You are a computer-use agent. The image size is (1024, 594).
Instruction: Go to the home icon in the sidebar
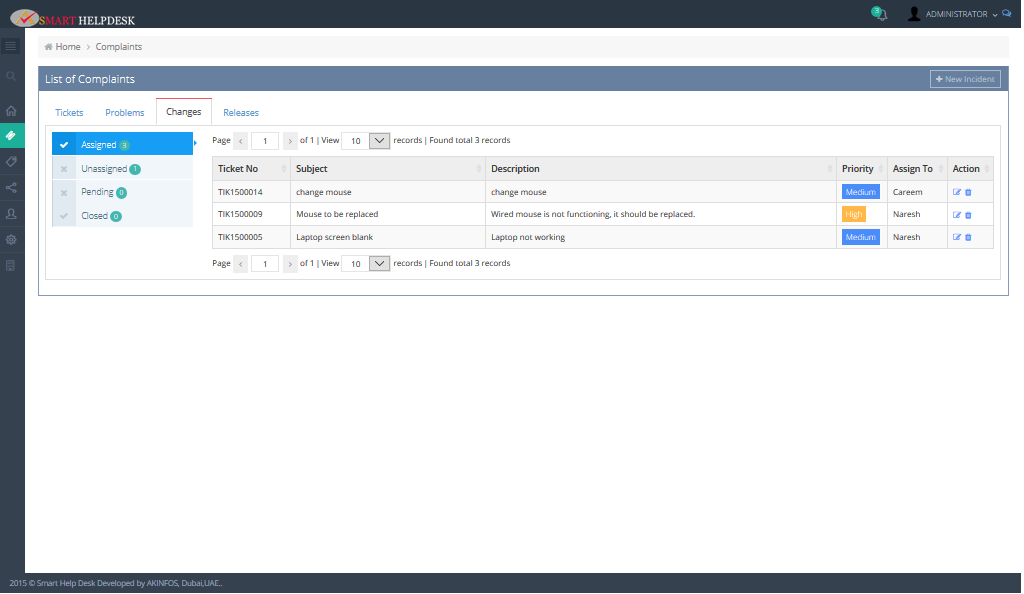pyautogui.click(x=11, y=111)
